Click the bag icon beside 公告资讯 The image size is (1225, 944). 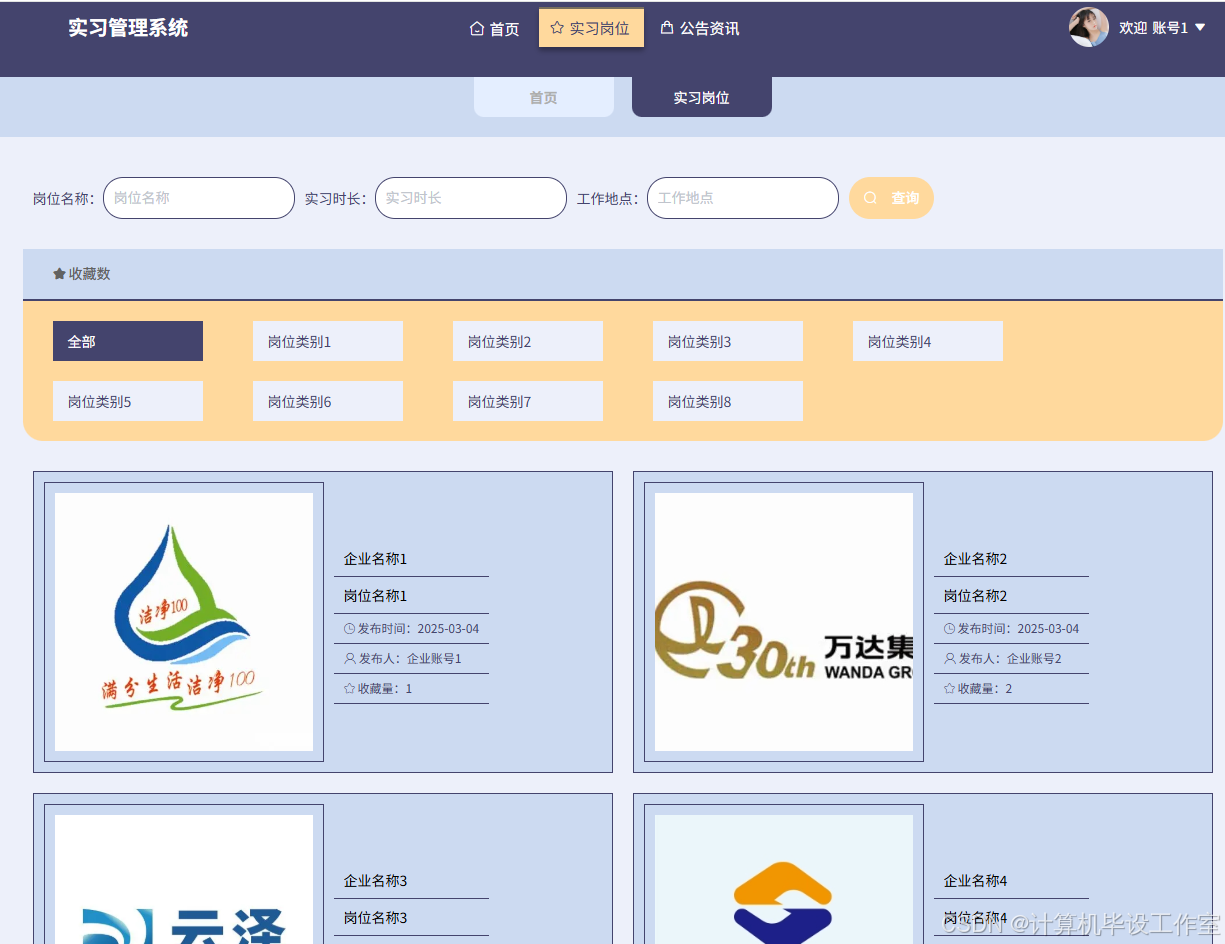click(x=667, y=28)
